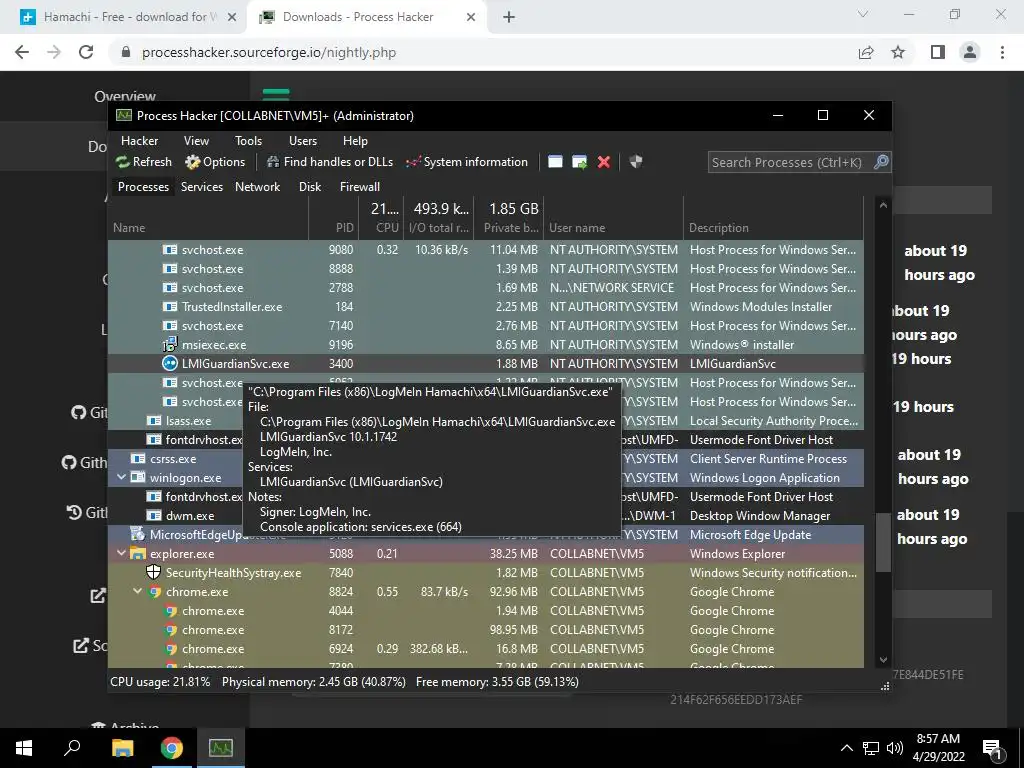1024x768 pixels.
Task: Click the 8:57 AM taskbar clock
Action: 938,739
